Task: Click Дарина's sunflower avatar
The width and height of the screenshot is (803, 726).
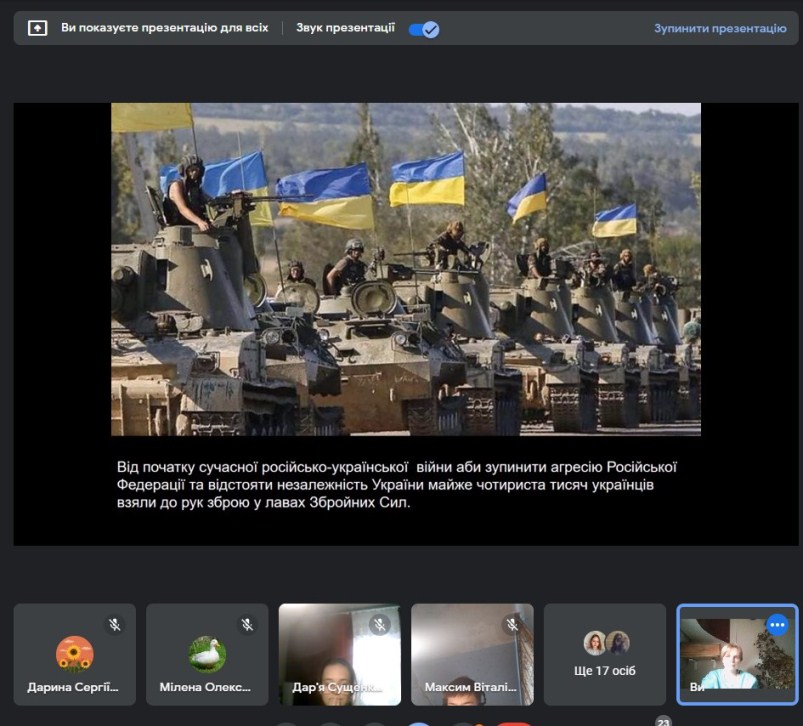Action: coord(74,654)
